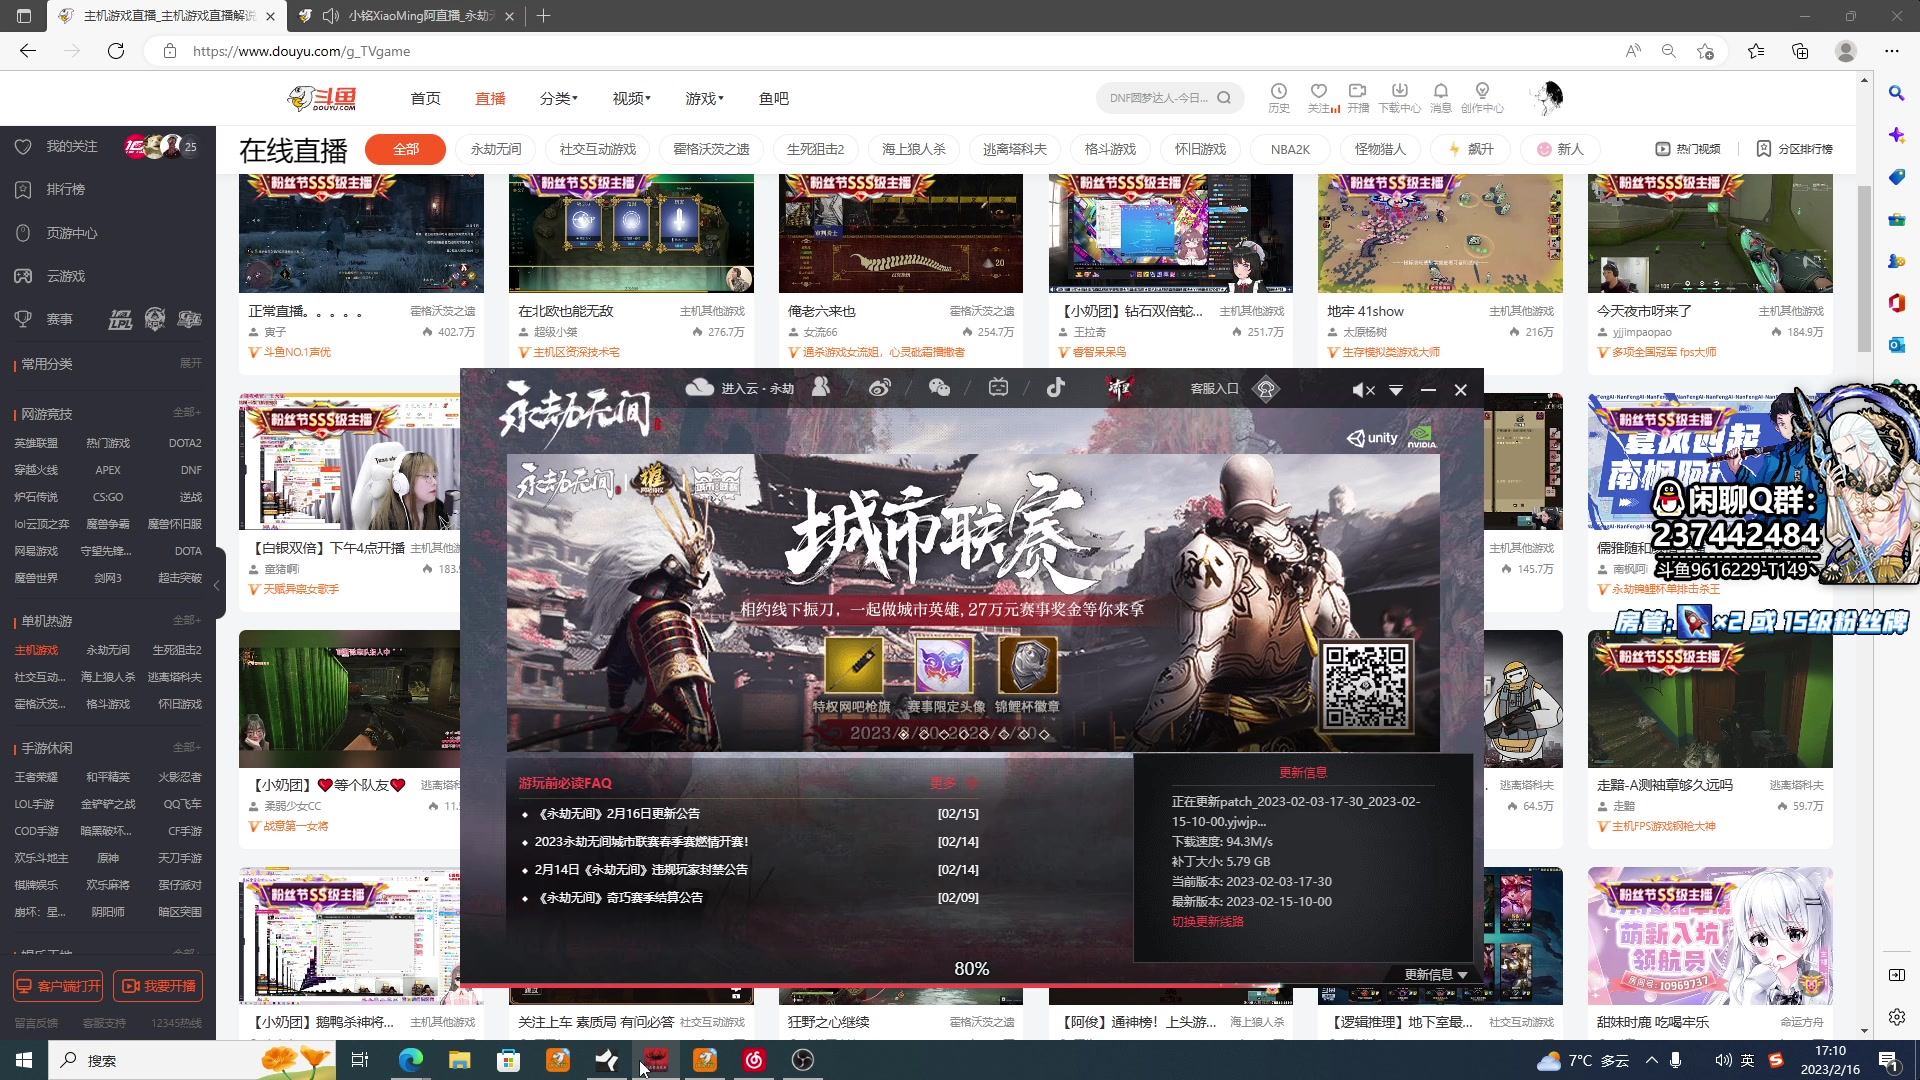The height and width of the screenshot is (1080, 1920).
Task: Open 排行榜 in left sidebar
Action: click(x=66, y=189)
